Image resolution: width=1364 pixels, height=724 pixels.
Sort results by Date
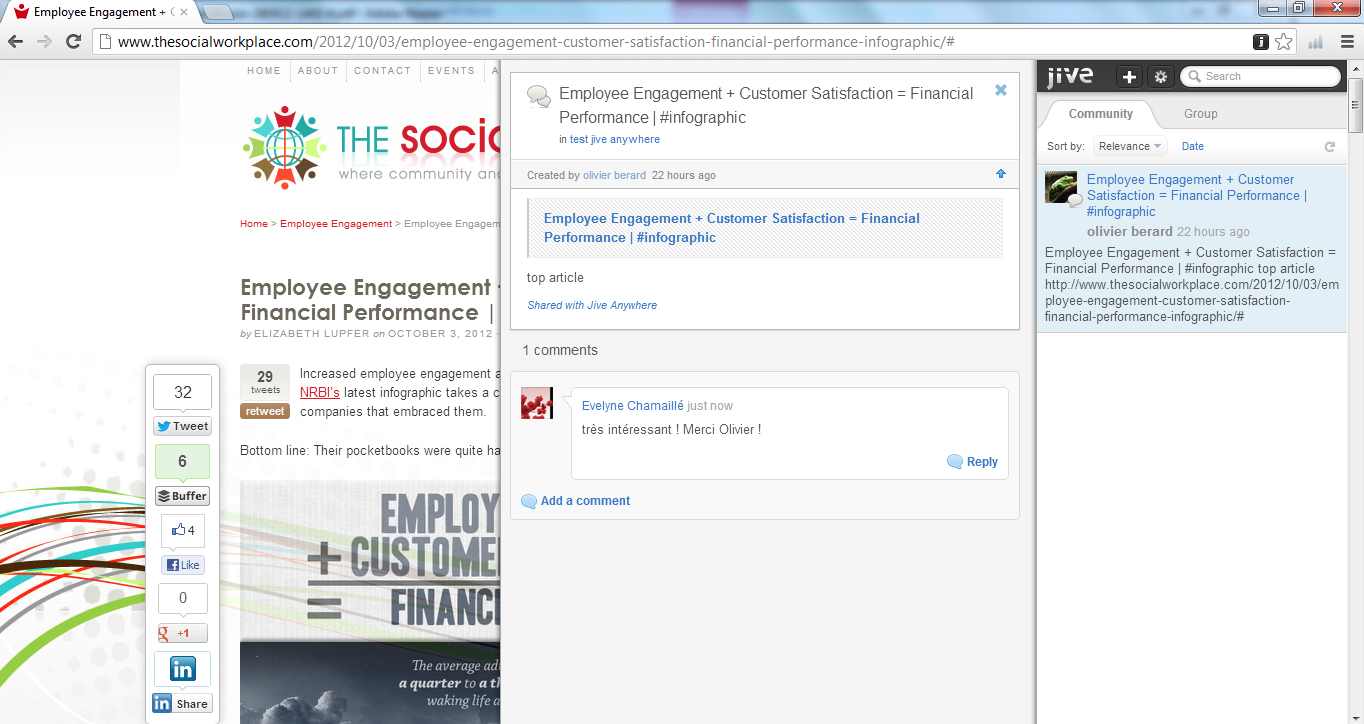pos(1192,146)
